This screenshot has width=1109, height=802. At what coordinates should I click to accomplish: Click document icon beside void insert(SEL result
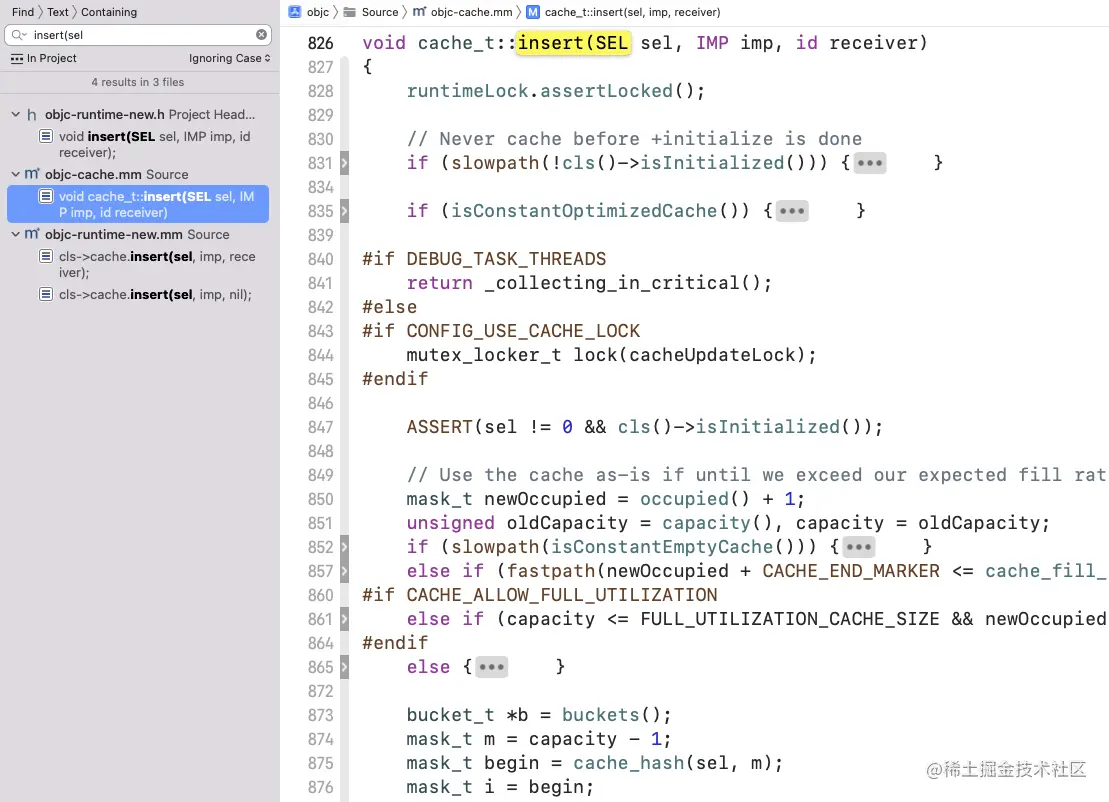46,136
